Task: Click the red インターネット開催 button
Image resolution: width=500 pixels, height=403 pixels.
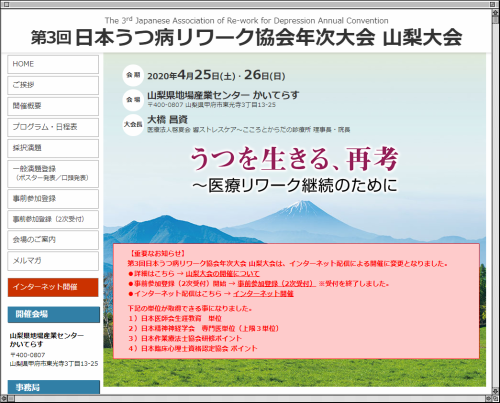Action: tap(53, 287)
